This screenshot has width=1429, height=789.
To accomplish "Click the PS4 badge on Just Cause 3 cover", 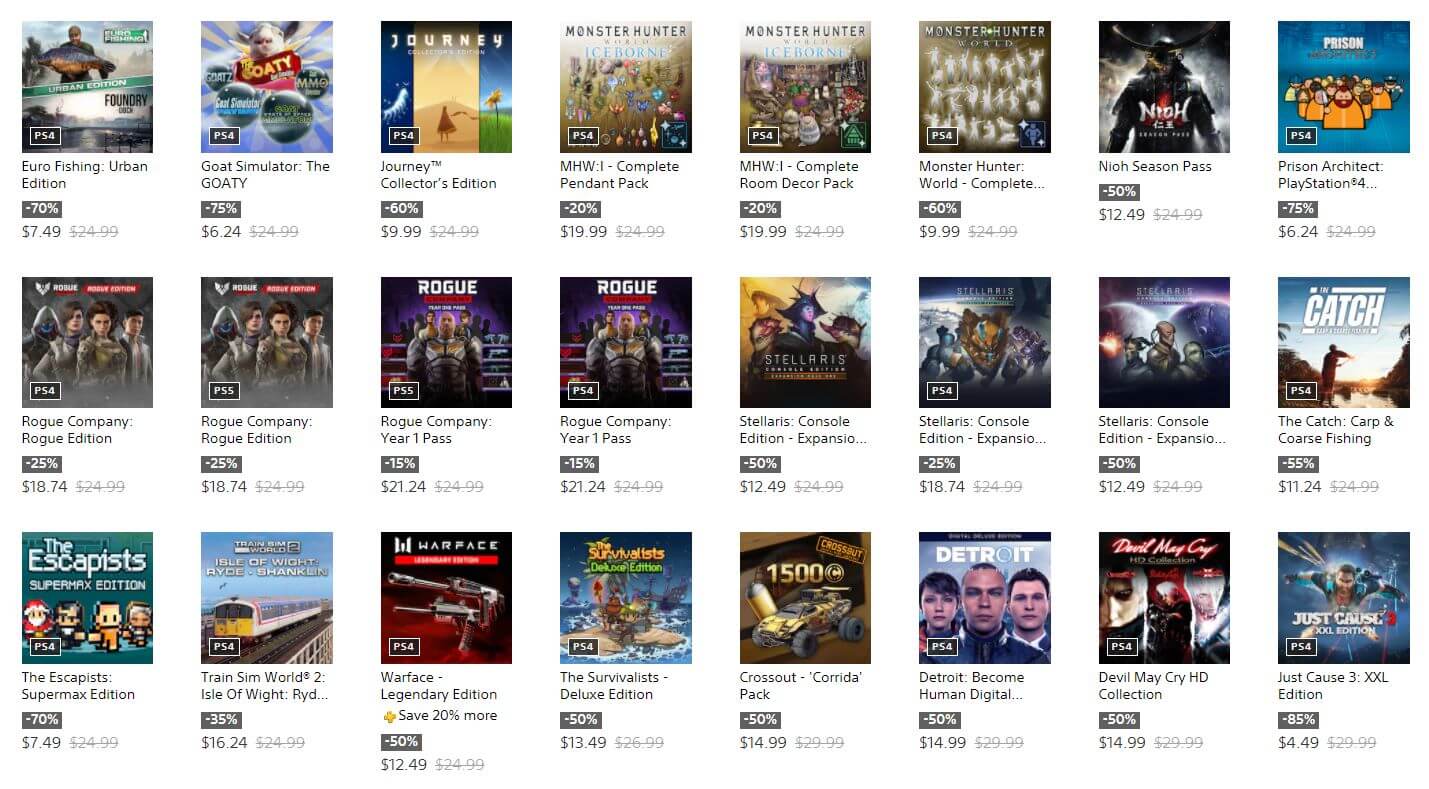I will (x=1300, y=647).
